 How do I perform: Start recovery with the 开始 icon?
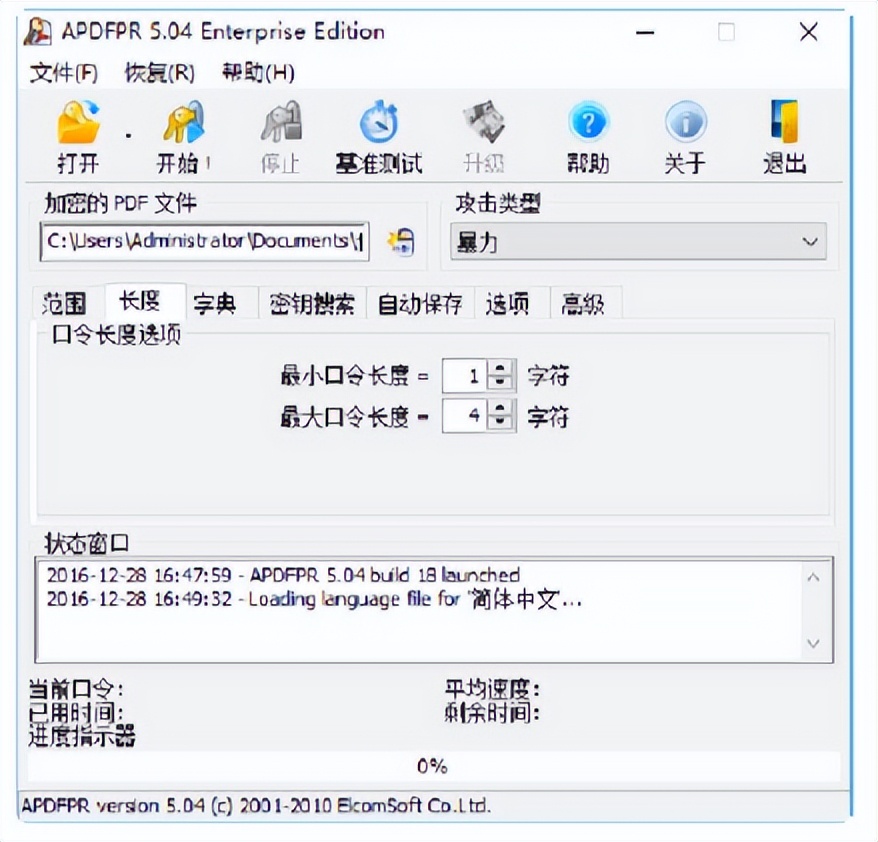[x=184, y=122]
